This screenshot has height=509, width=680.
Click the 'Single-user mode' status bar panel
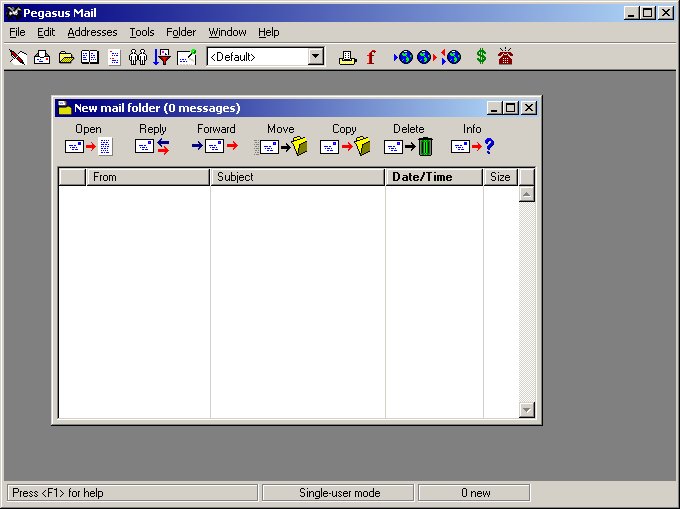338,493
